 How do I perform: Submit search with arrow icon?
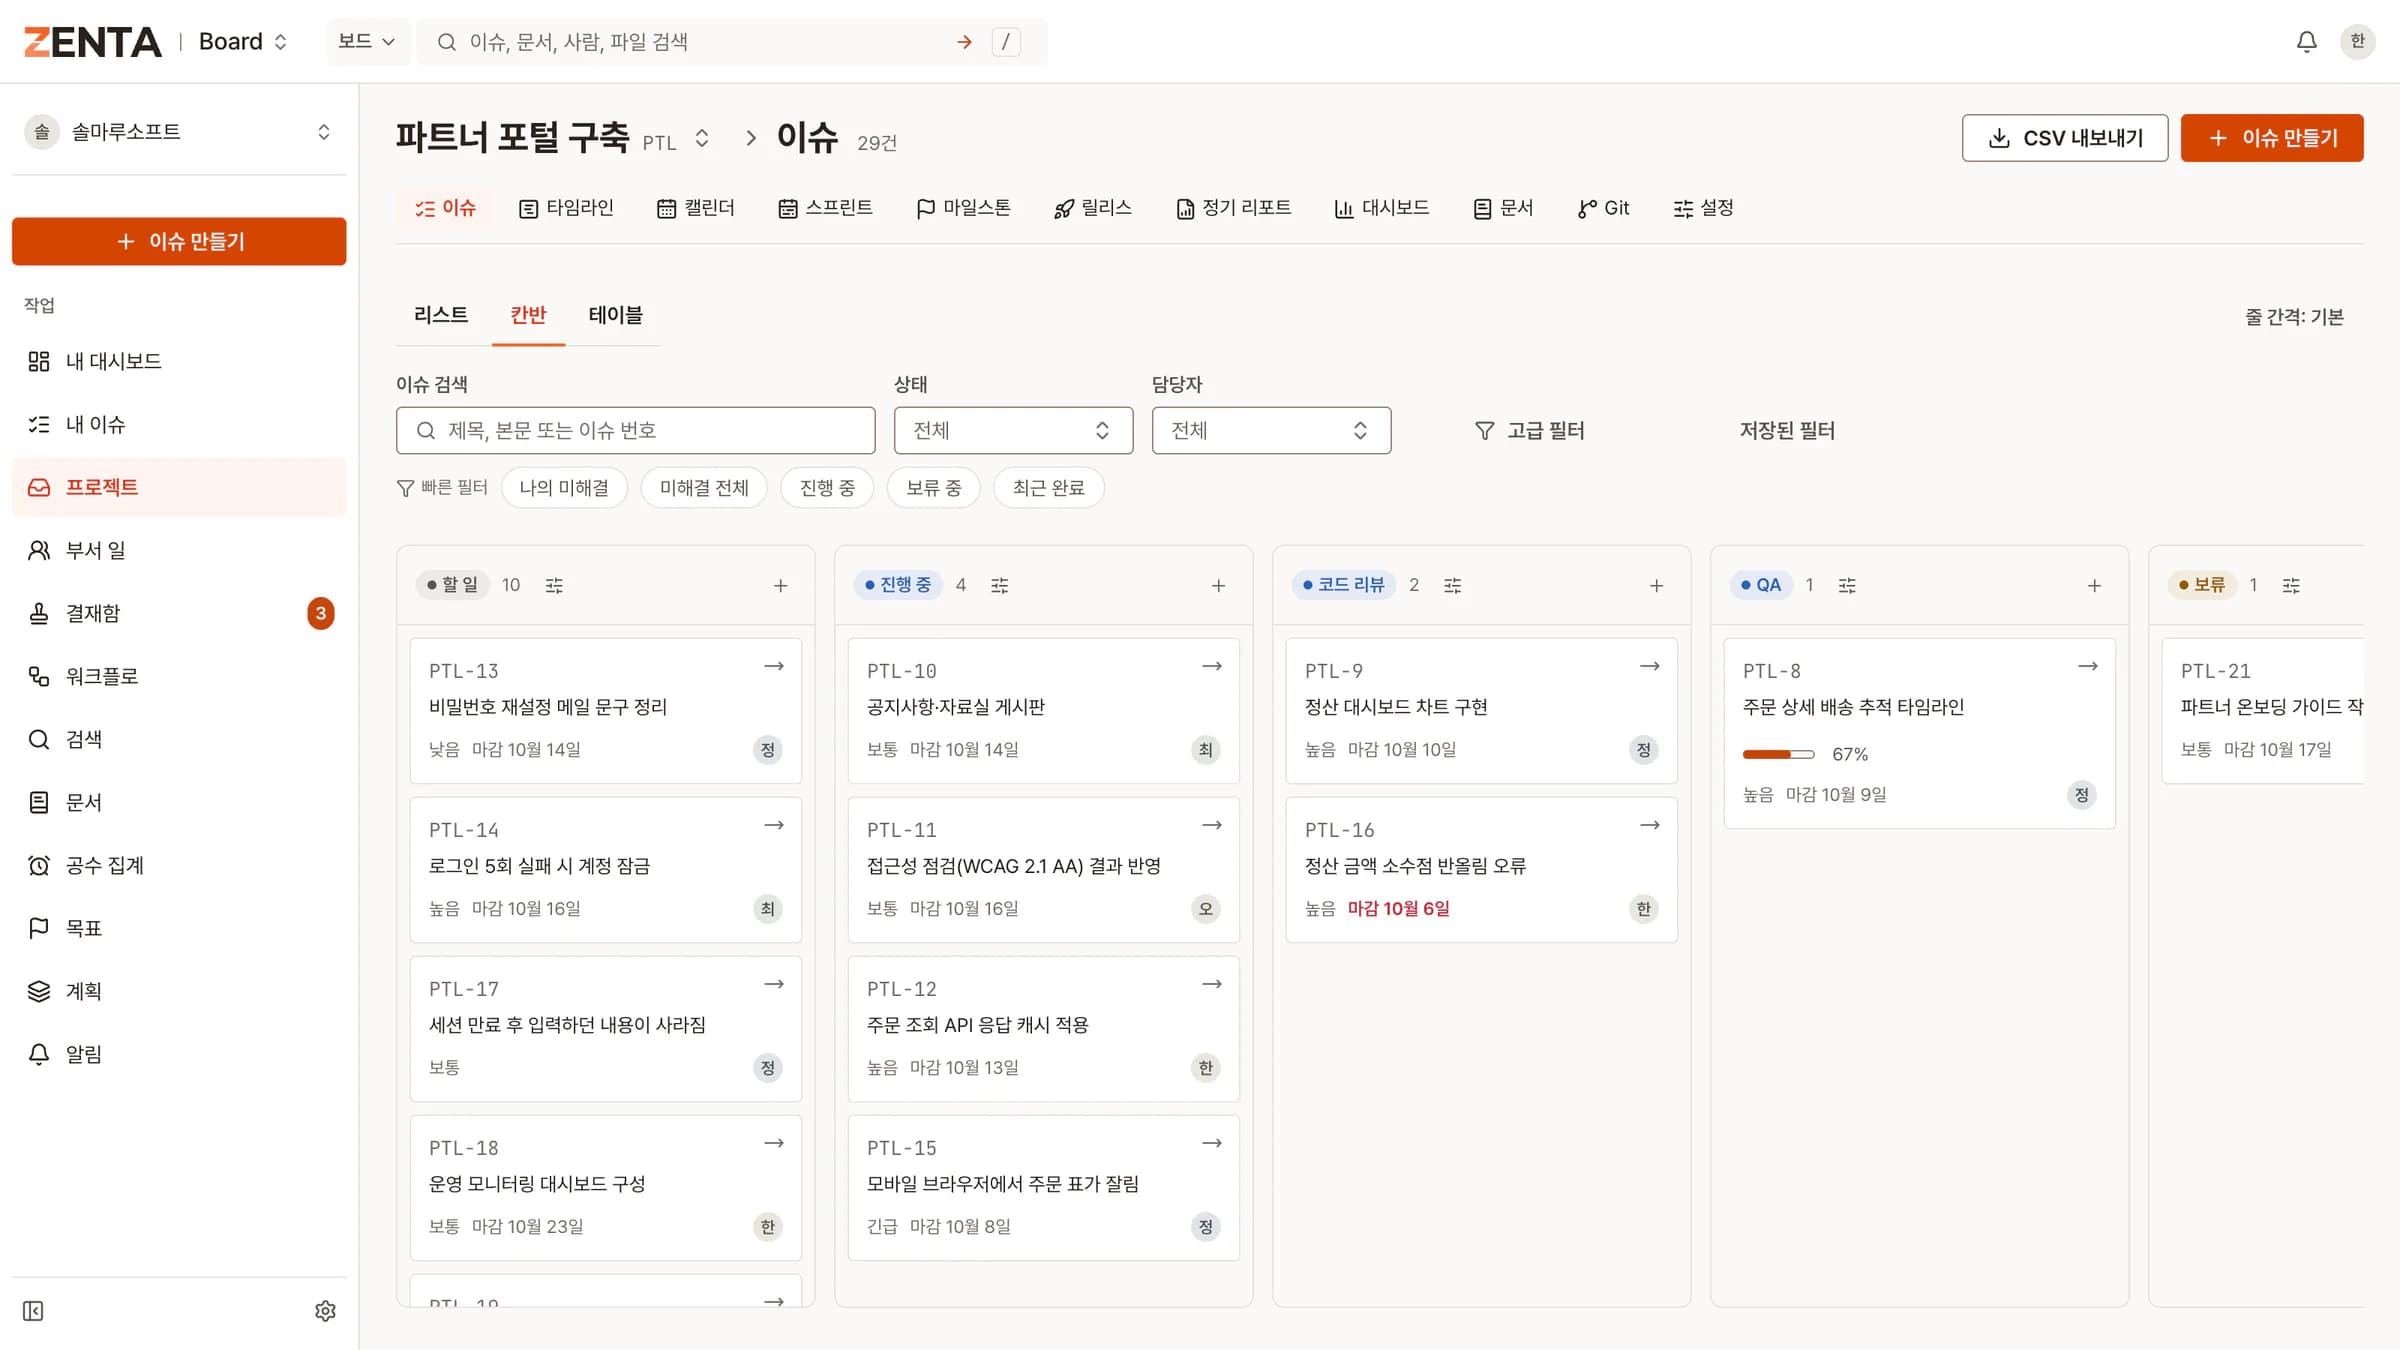[x=964, y=42]
